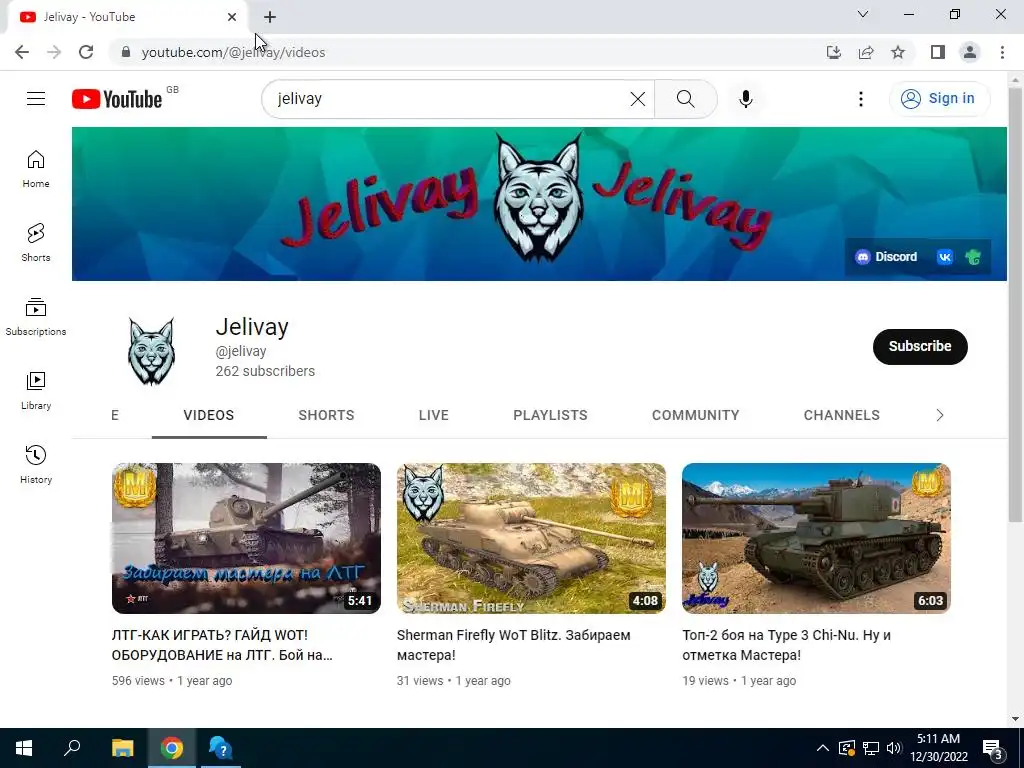Image resolution: width=1024 pixels, height=768 pixels.
Task: Open History in the sidebar
Action: pyautogui.click(x=36, y=464)
